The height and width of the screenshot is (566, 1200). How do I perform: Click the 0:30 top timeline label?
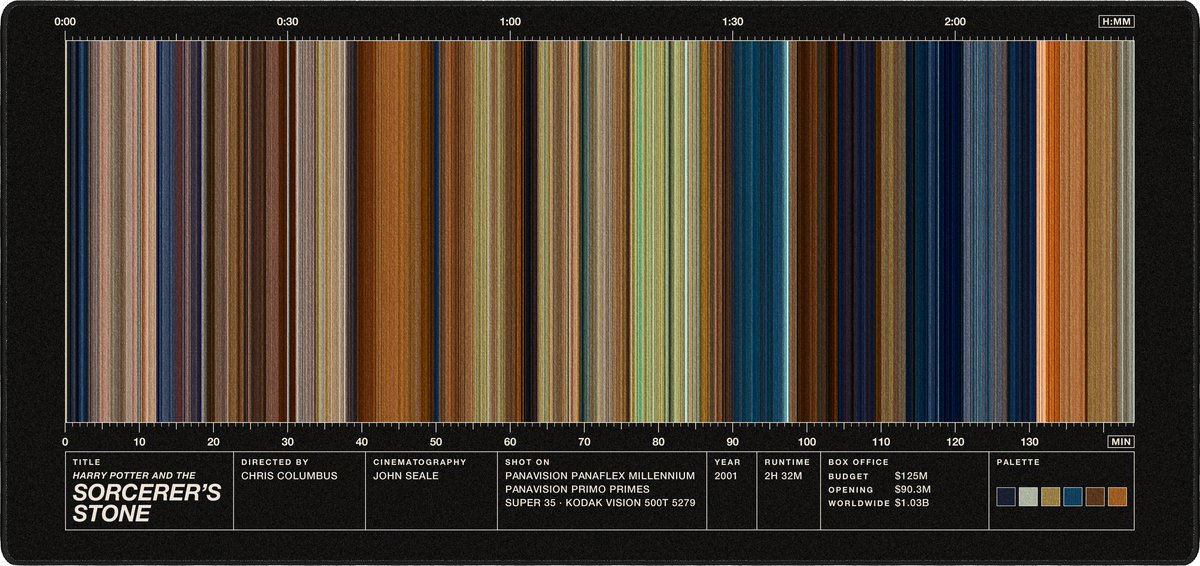tap(287, 21)
